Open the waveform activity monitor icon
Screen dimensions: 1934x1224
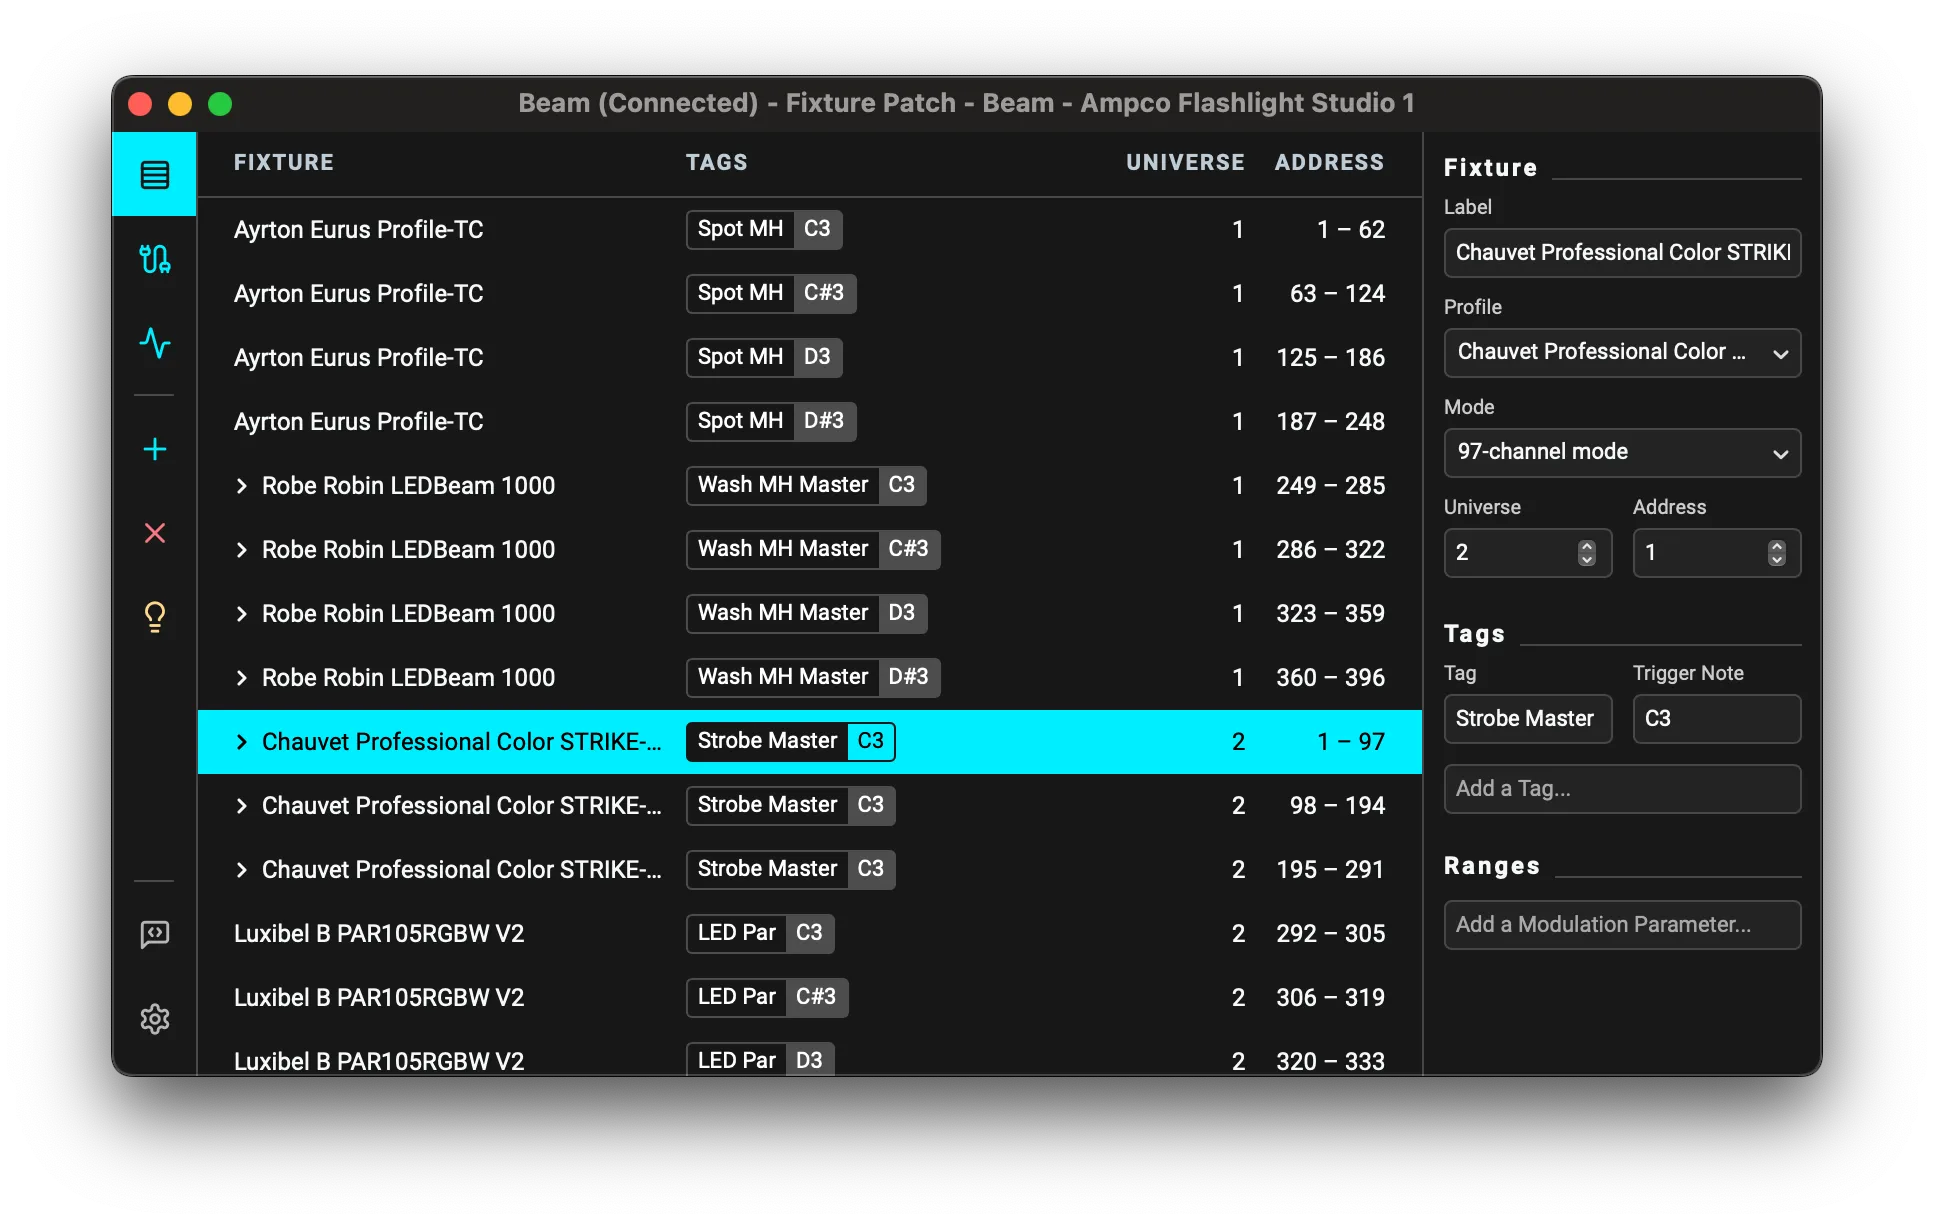tap(154, 343)
